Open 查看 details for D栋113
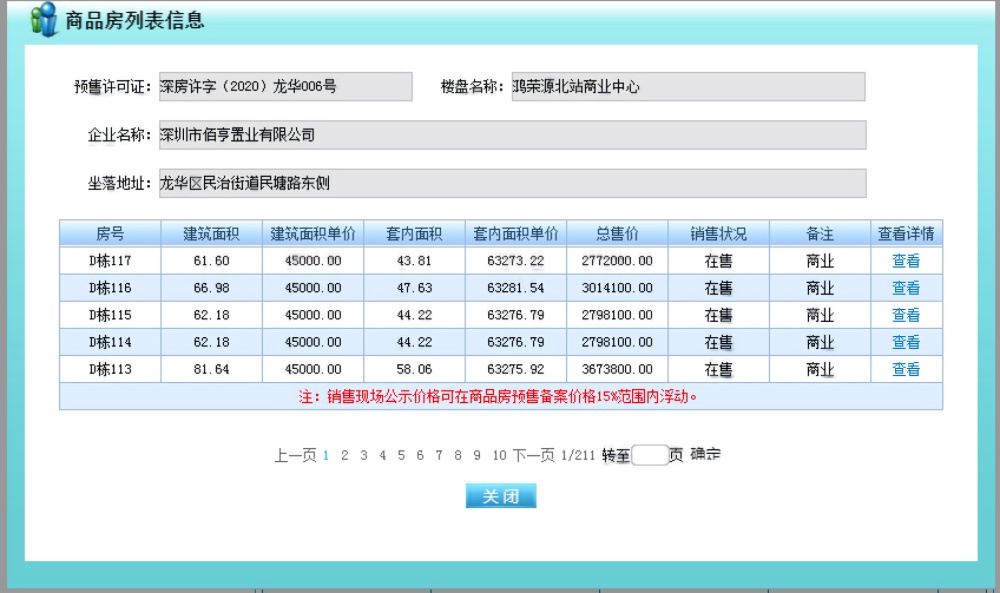 pos(906,369)
